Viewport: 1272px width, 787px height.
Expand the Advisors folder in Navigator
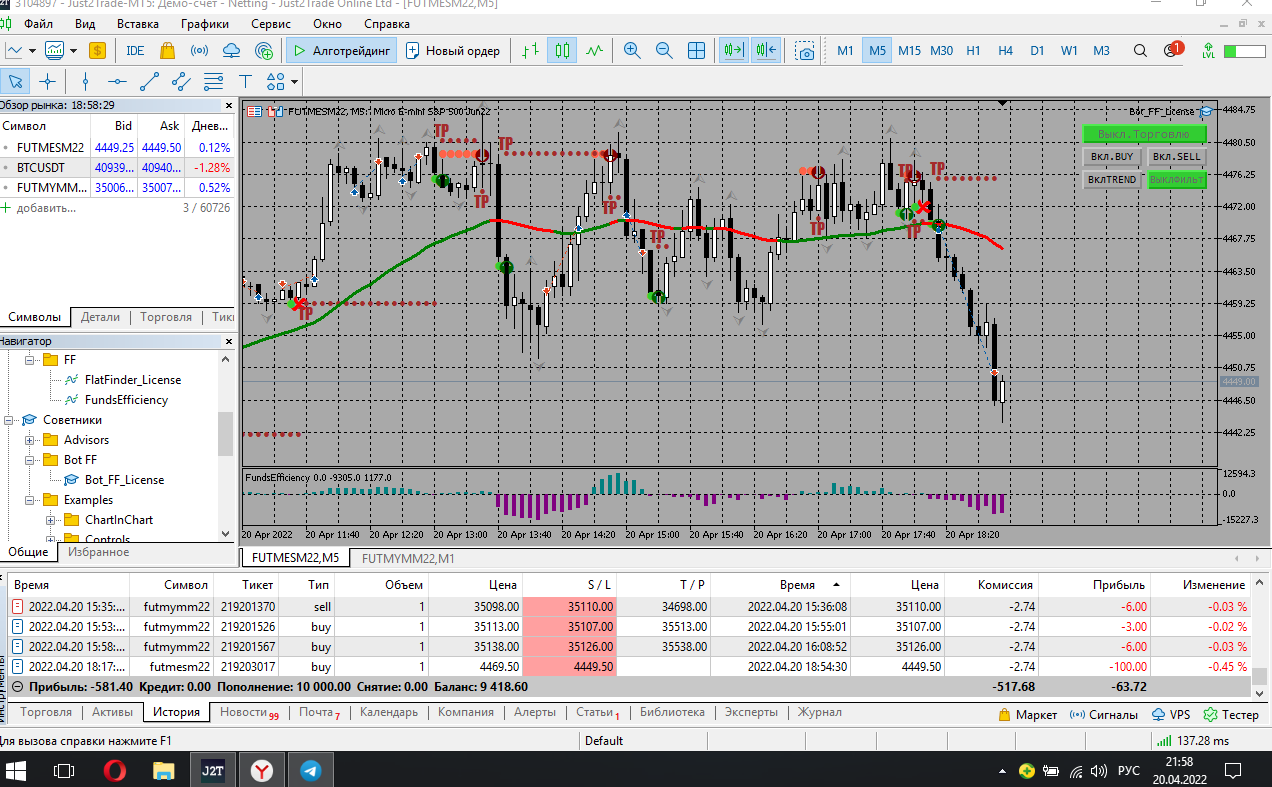point(29,440)
